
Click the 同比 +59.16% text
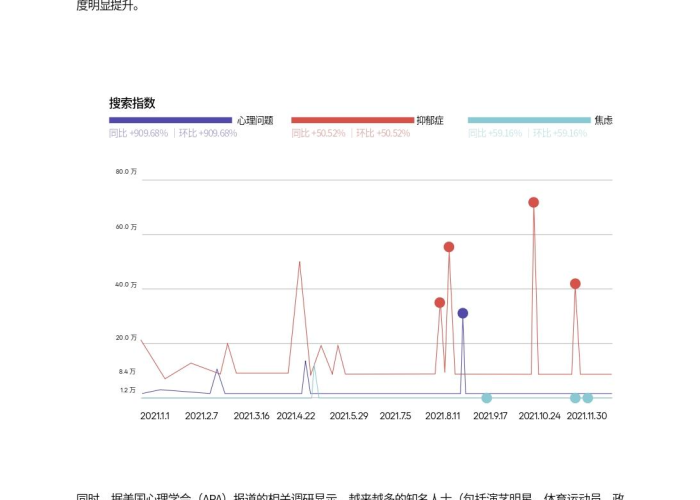[495, 133]
